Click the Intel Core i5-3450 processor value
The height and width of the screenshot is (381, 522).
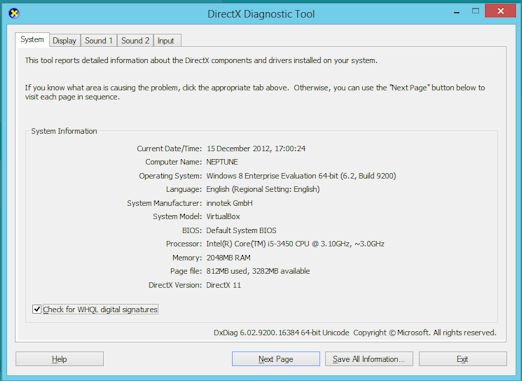point(295,244)
